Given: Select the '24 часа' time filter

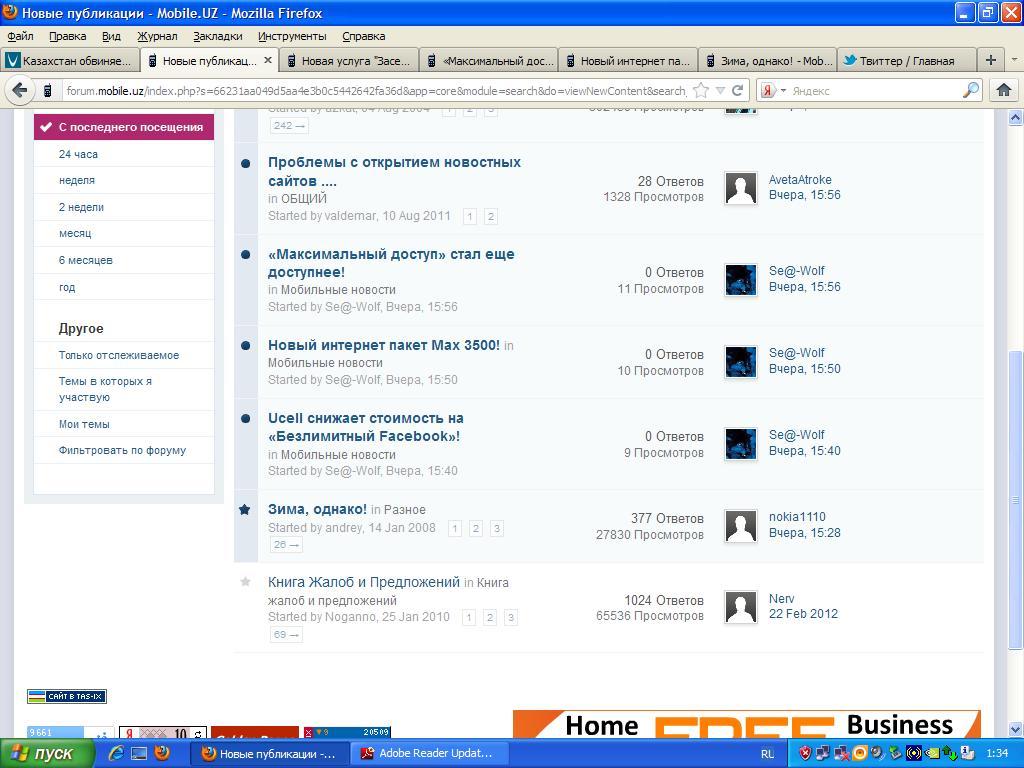Looking at the screenshot, I should tap(78, 154).
